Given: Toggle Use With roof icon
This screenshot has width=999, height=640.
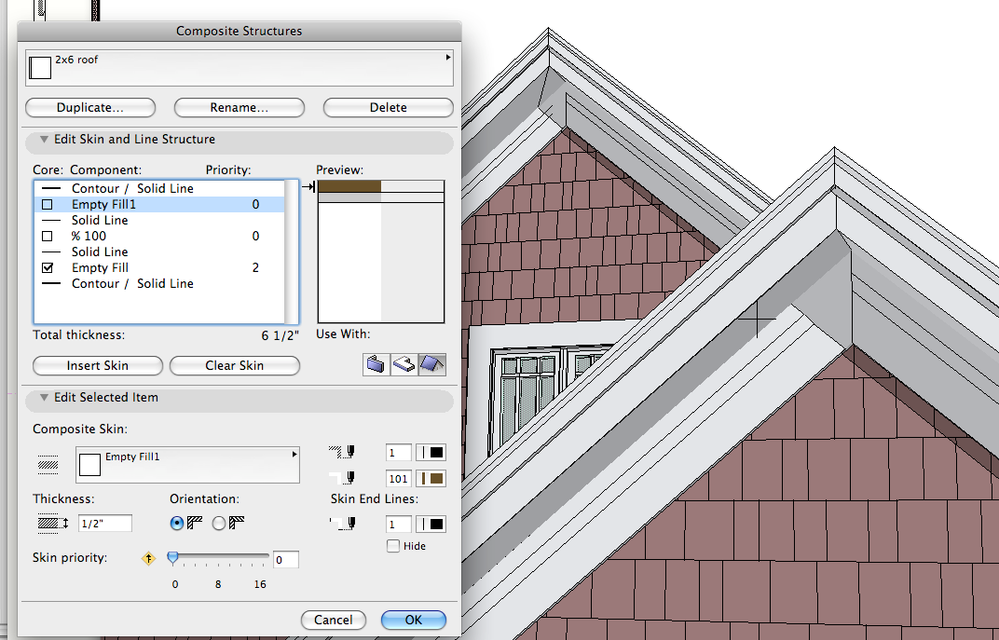Looking at the screenshot, I should tap(432, 365).
